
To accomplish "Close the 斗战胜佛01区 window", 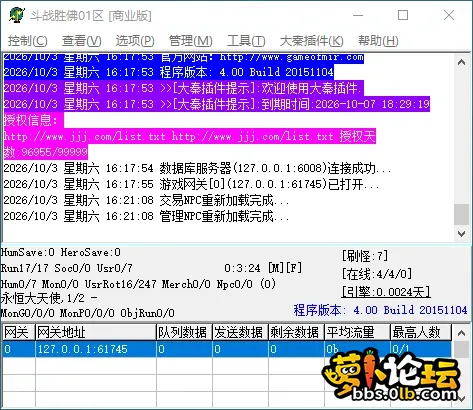I will (449, 15).
